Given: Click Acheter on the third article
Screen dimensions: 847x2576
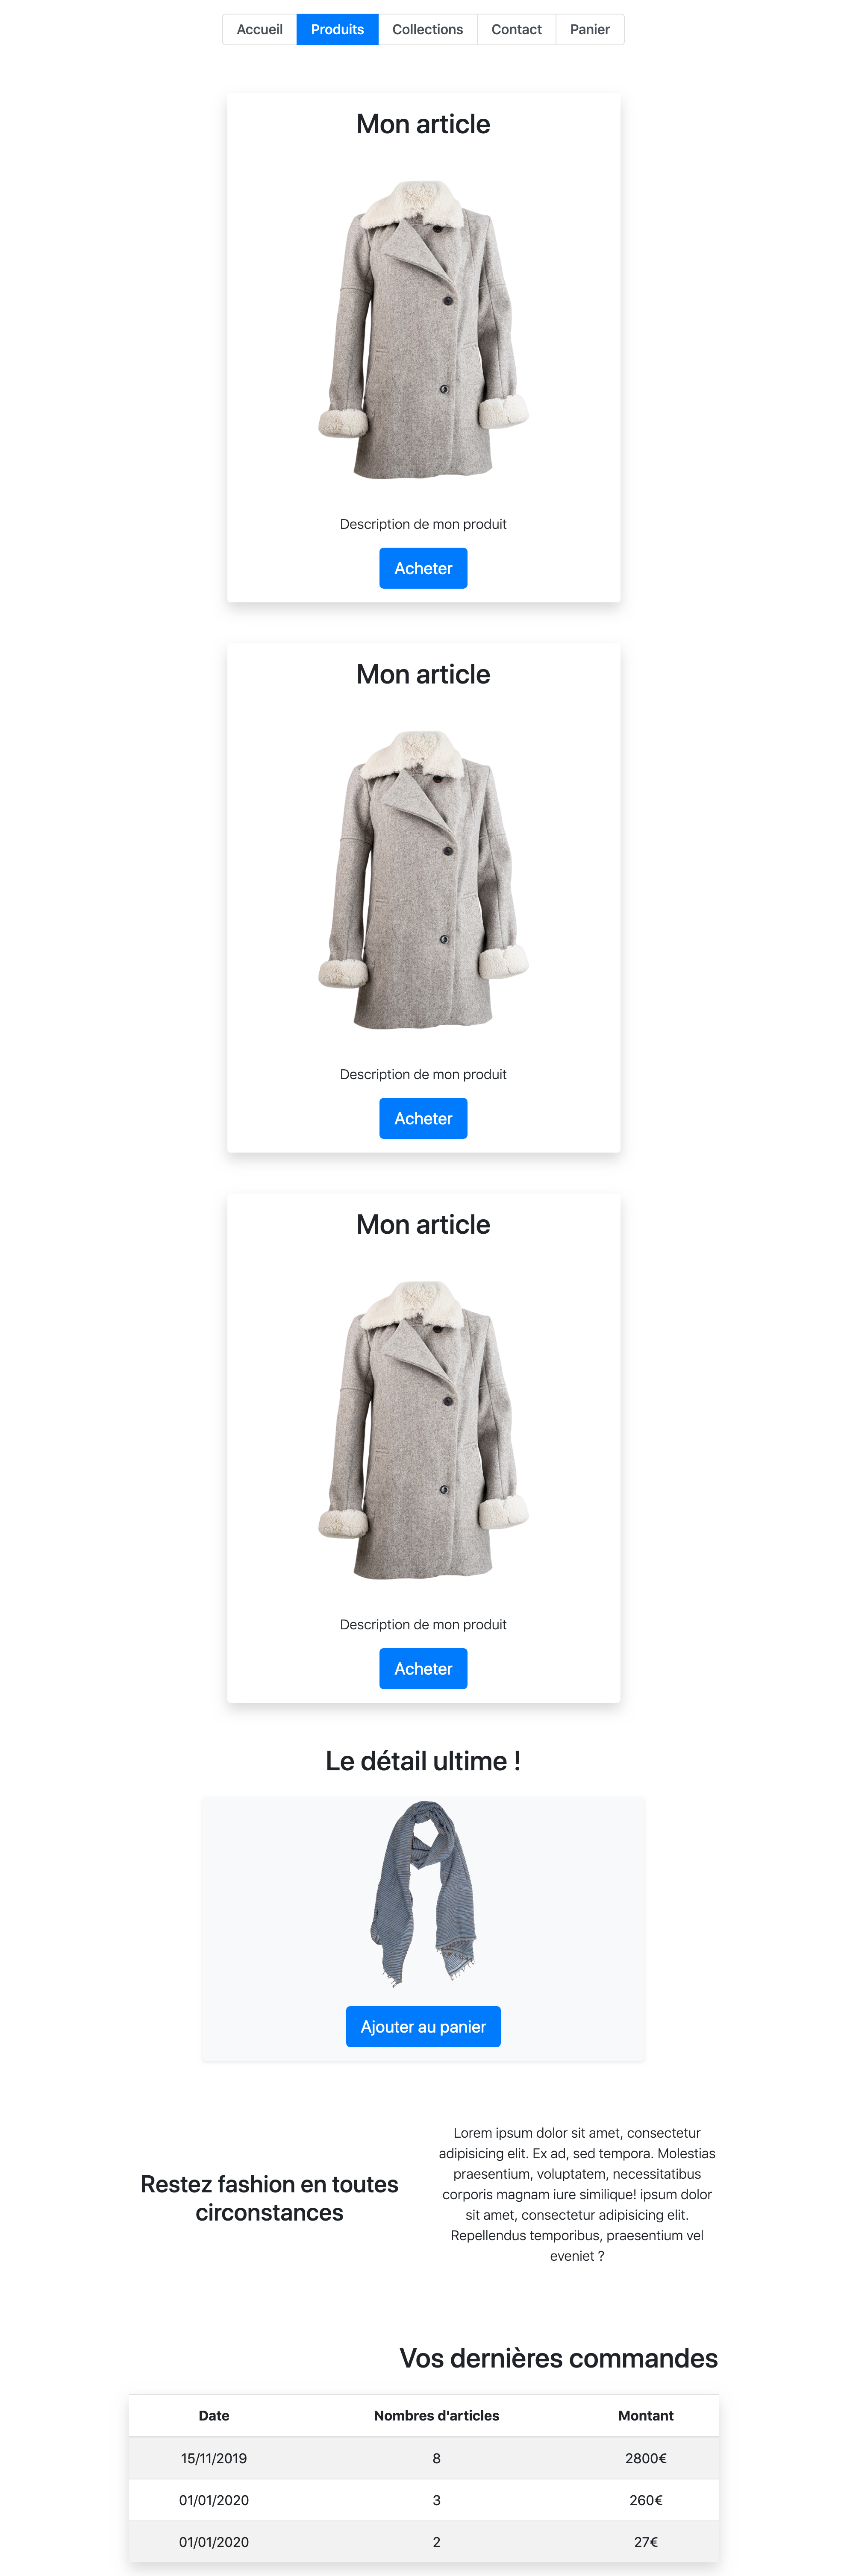Looking at the screenshot, I should [x=423, y=1668].
